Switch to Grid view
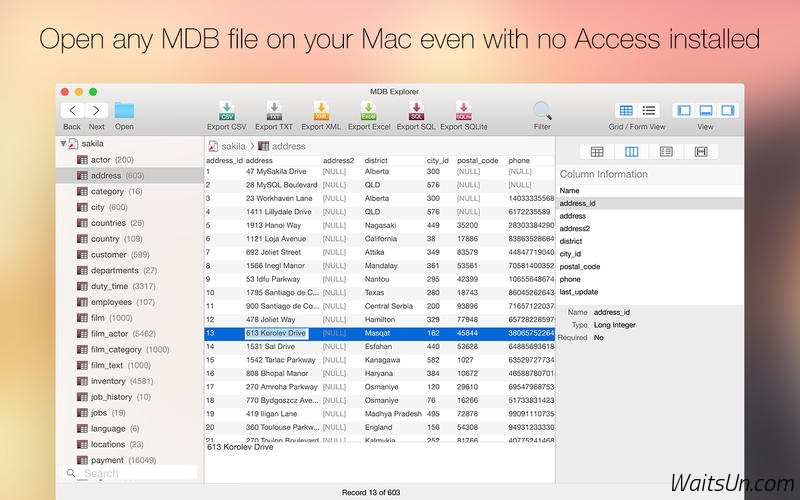 [x=626, y=110]
